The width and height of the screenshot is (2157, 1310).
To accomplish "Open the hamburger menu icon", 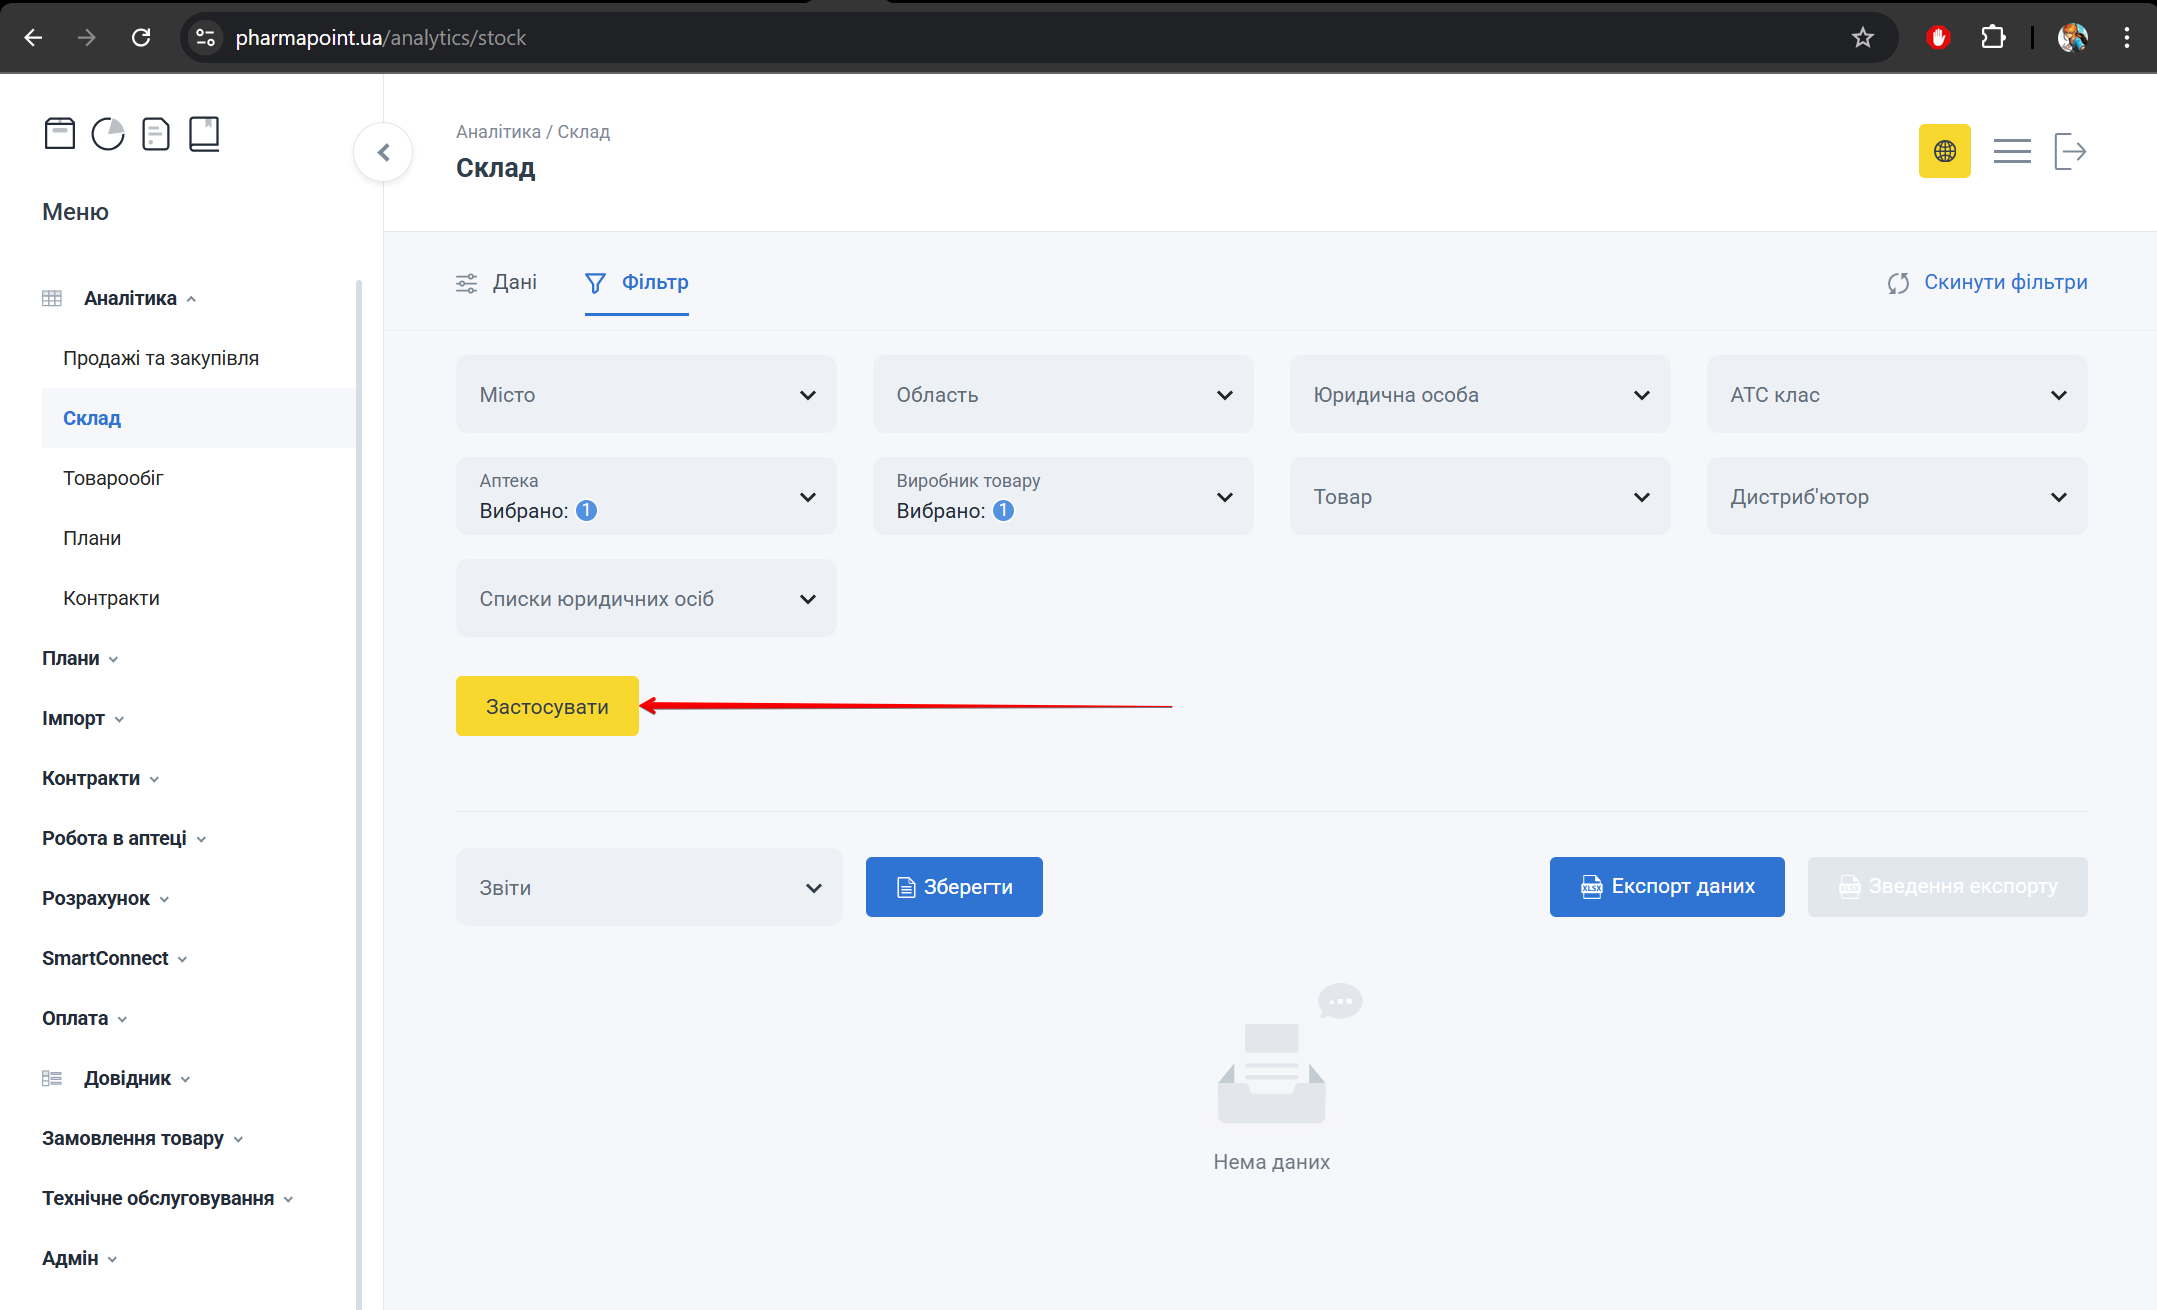I will pos(2011,151).
